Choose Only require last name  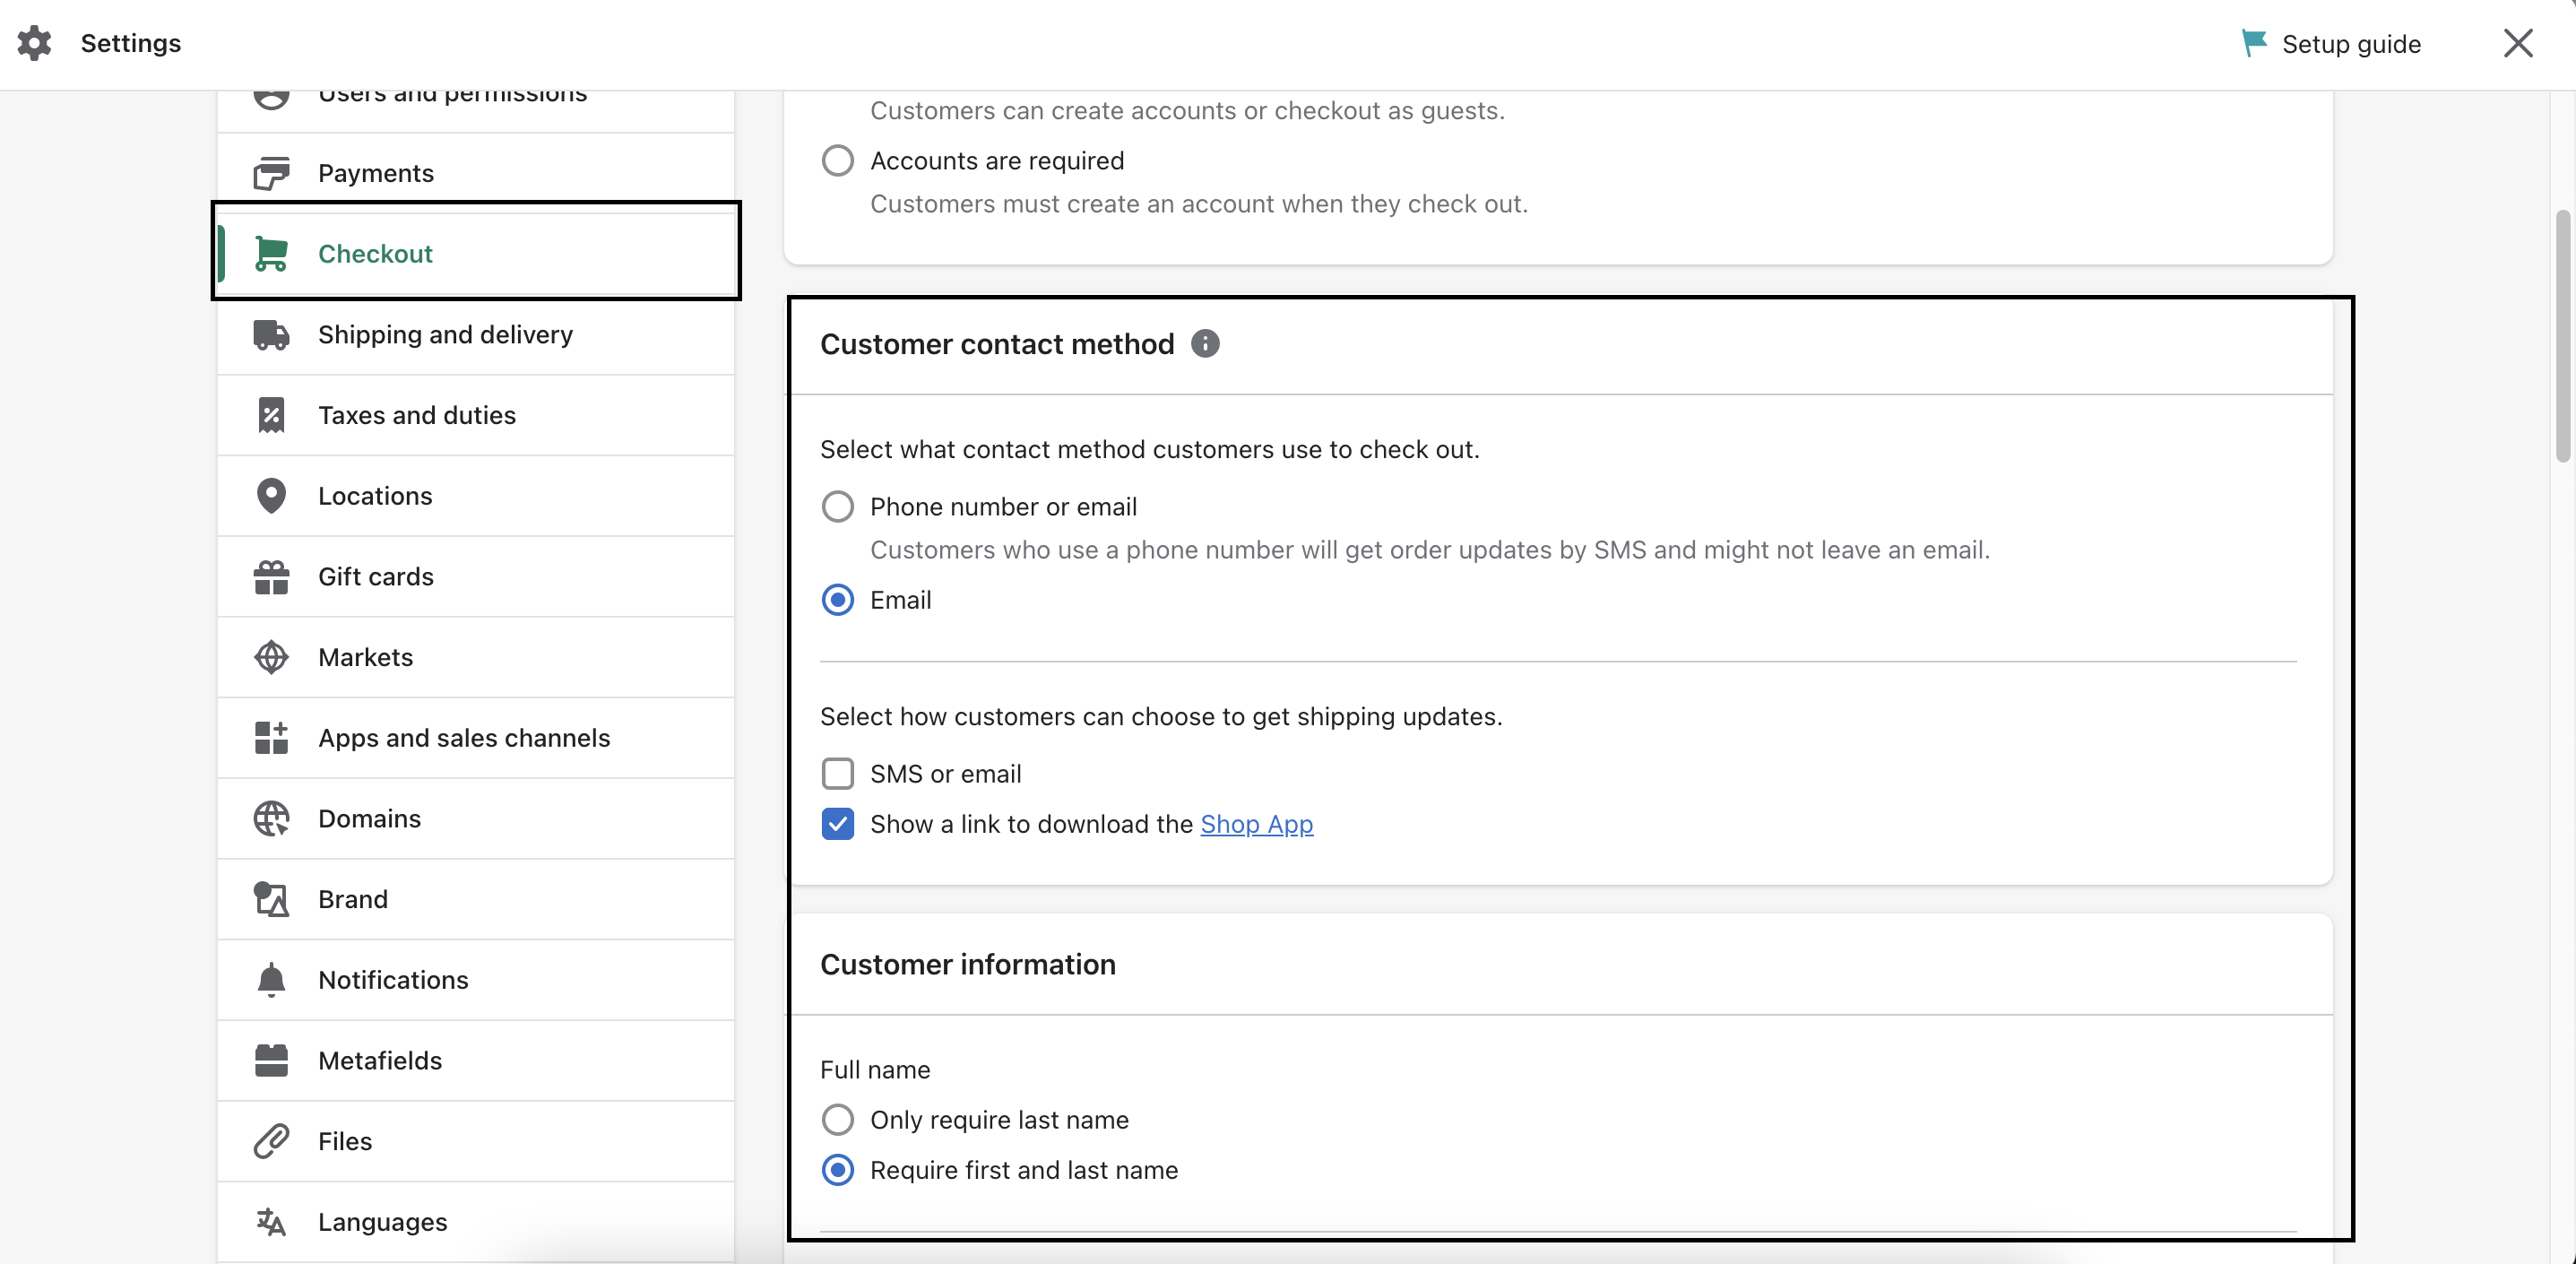point(837,1120)
